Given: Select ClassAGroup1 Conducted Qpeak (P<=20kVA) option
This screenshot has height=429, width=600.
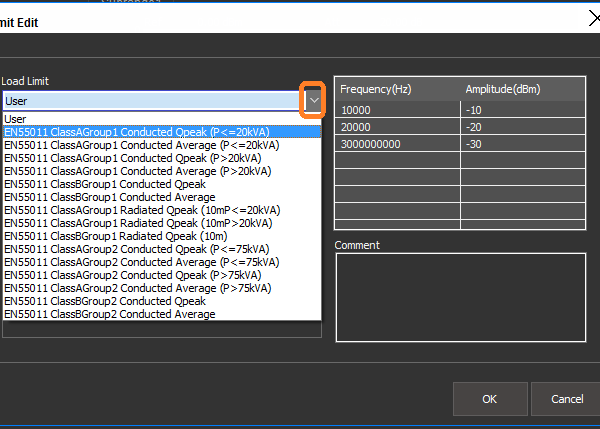Looking at the screenshot, I should point(140,132).
